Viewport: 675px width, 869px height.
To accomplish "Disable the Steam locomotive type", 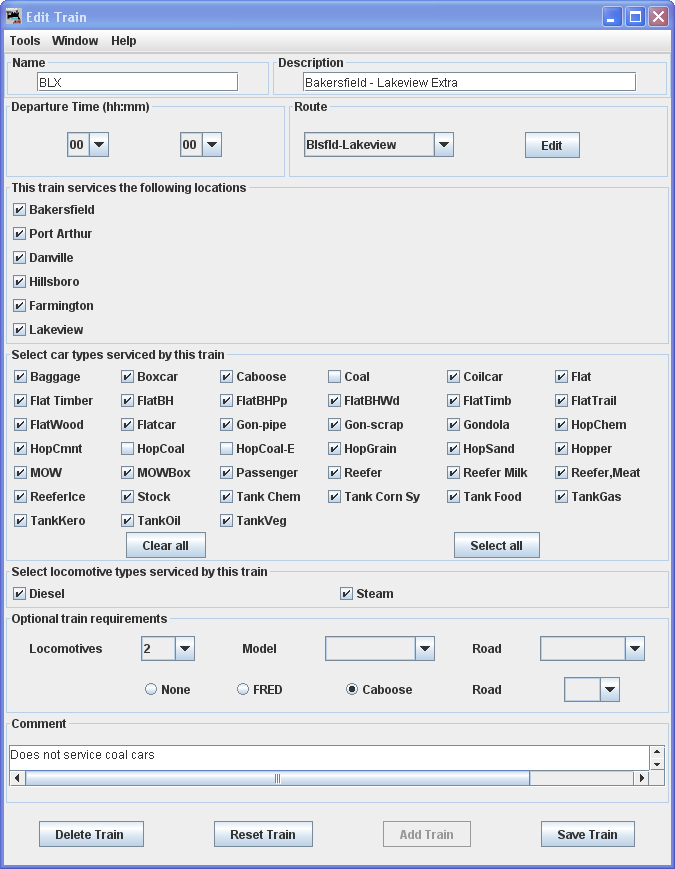I will point(347,594).
